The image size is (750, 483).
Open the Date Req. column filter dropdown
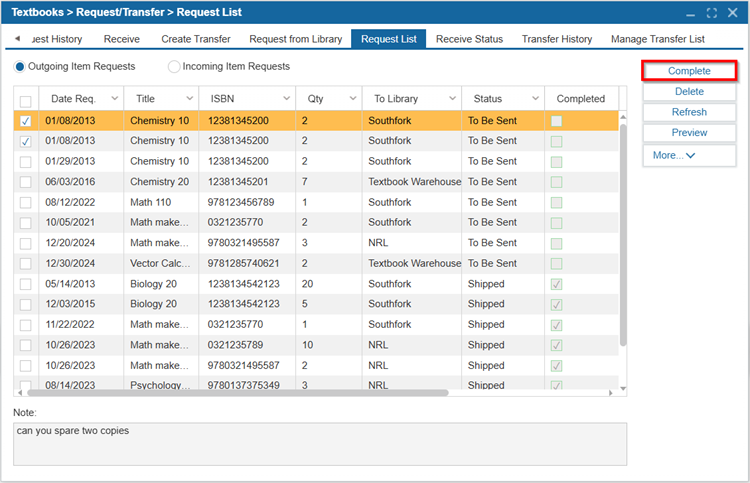point(115,98)
